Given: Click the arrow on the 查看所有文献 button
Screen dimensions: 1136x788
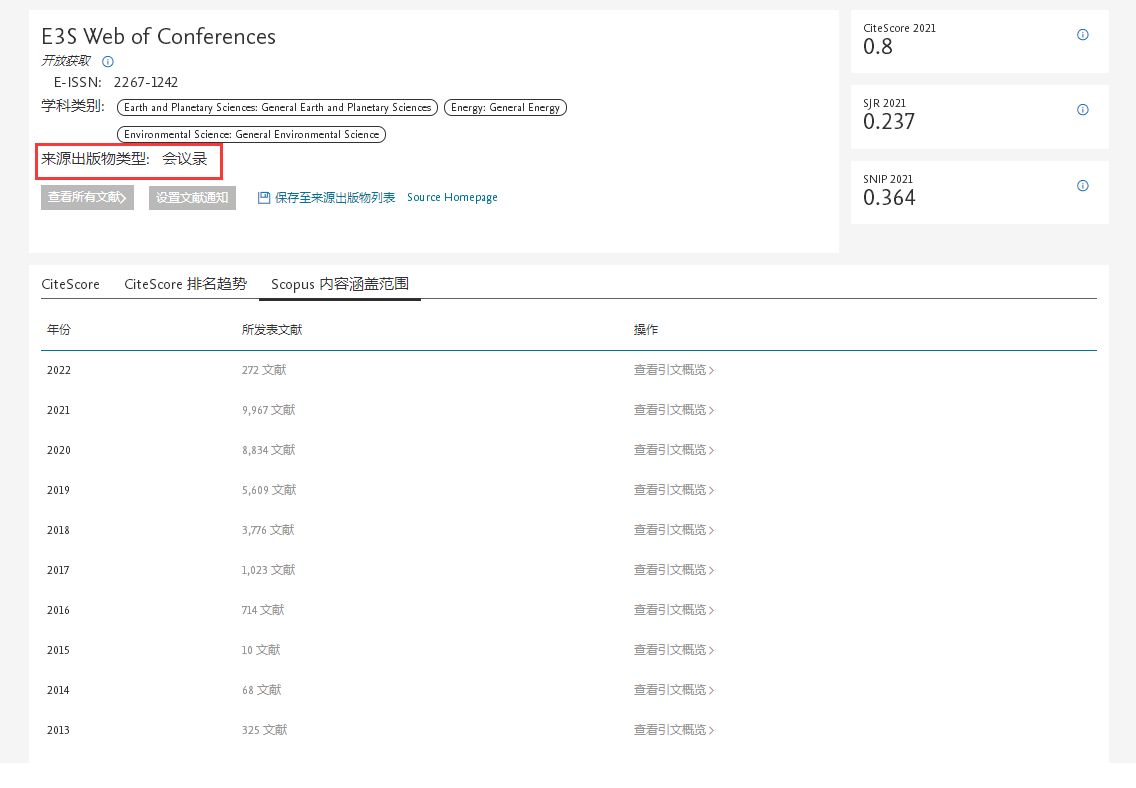Looking at the screenshot, I should point(122,197).
